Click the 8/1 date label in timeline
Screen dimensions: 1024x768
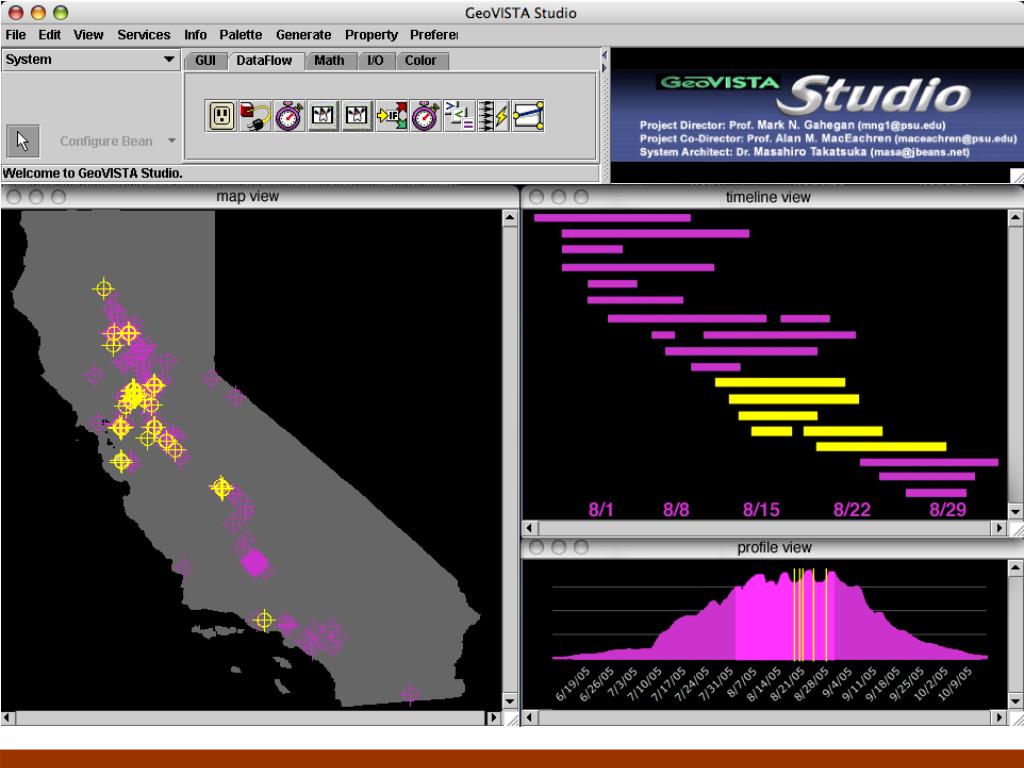pyautogui.click(x=601, y=509)
